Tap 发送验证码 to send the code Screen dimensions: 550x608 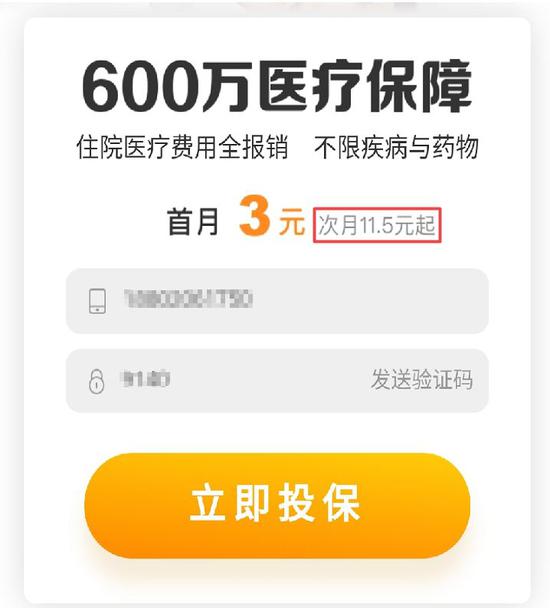[x=422, y=380]
